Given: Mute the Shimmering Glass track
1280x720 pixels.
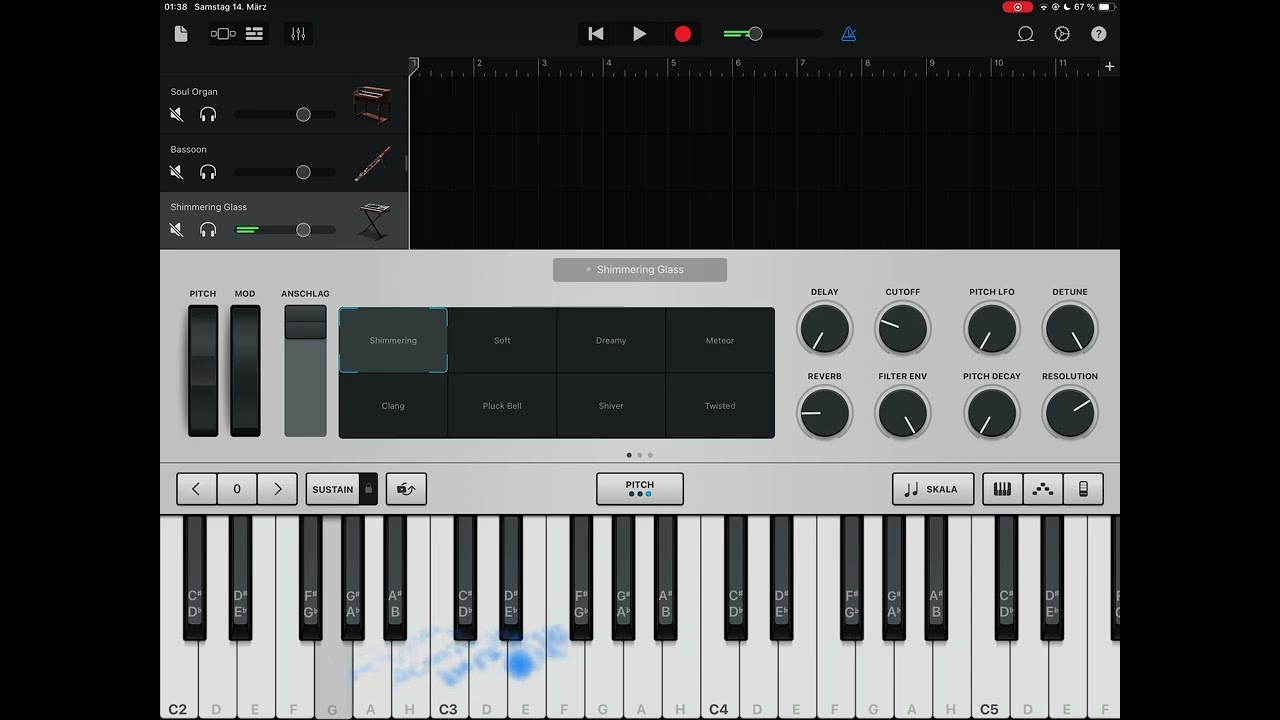Looking at the screenshot, I should [x=177, y=230].
